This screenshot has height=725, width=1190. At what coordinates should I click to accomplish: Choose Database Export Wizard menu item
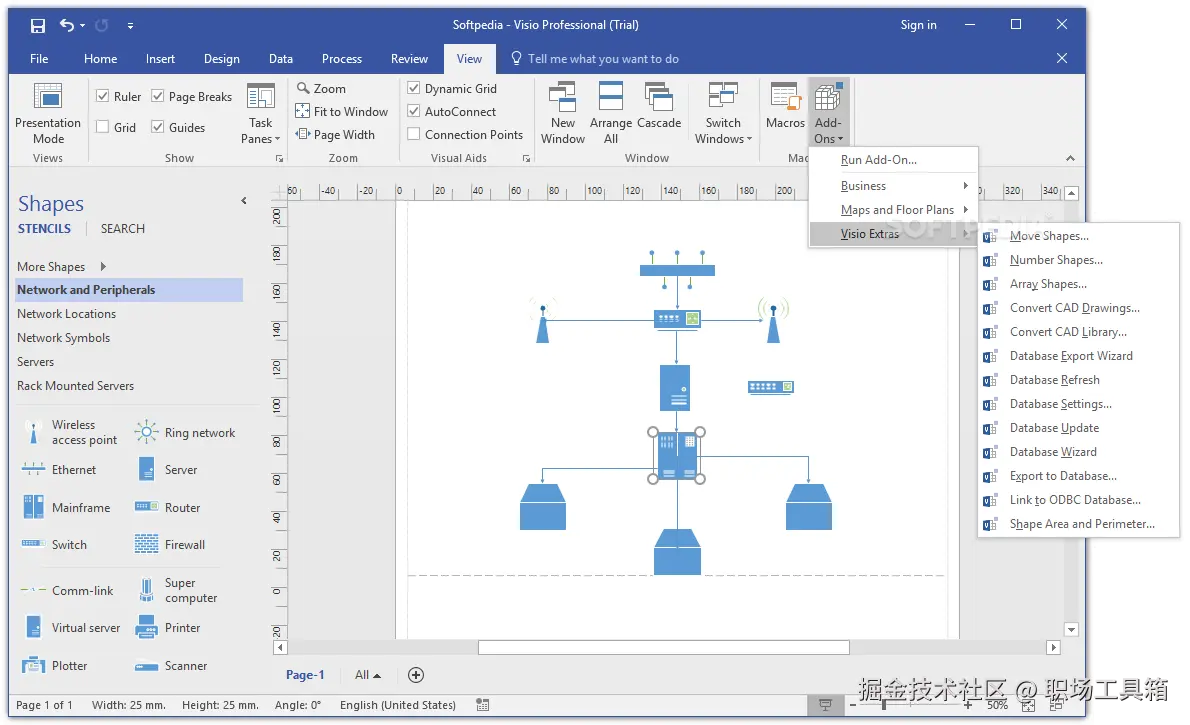point(1078,356)
